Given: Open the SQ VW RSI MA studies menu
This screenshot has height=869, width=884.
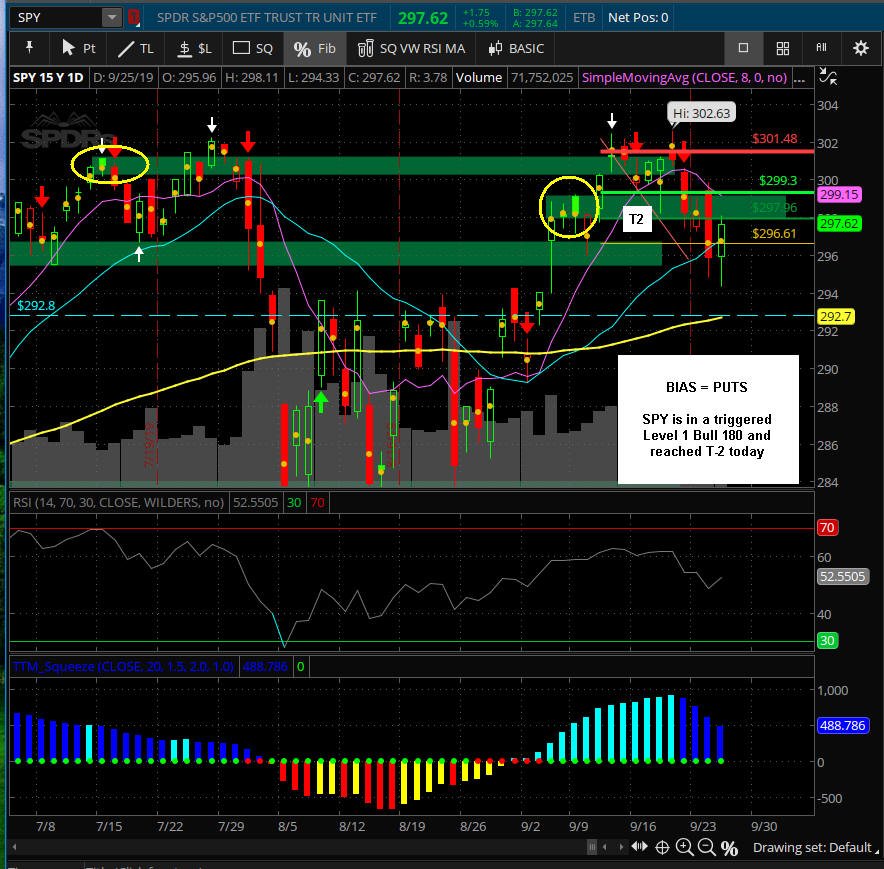Looking at the screenshot, I should 412,48.
